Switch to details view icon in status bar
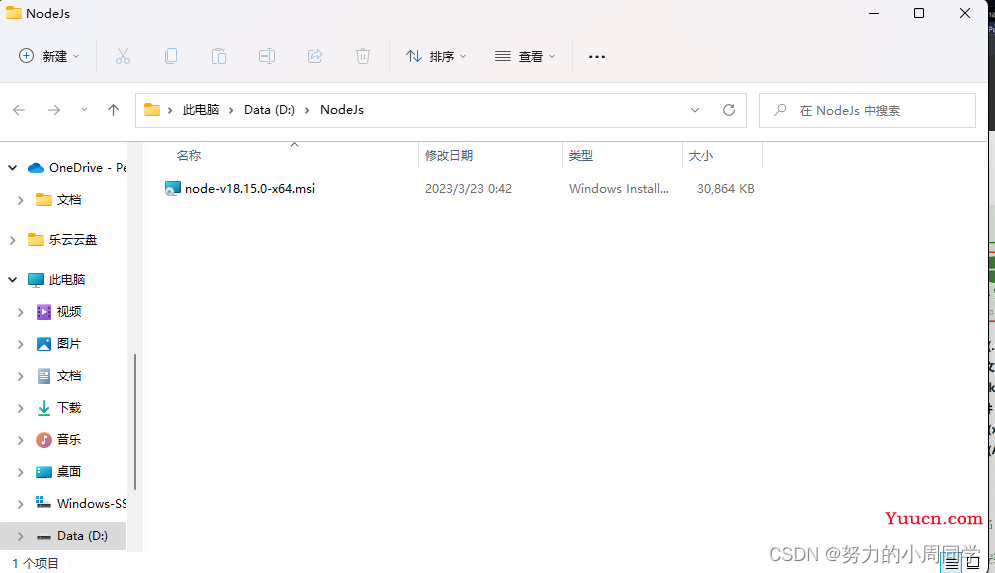 click(x=952, y=563)
